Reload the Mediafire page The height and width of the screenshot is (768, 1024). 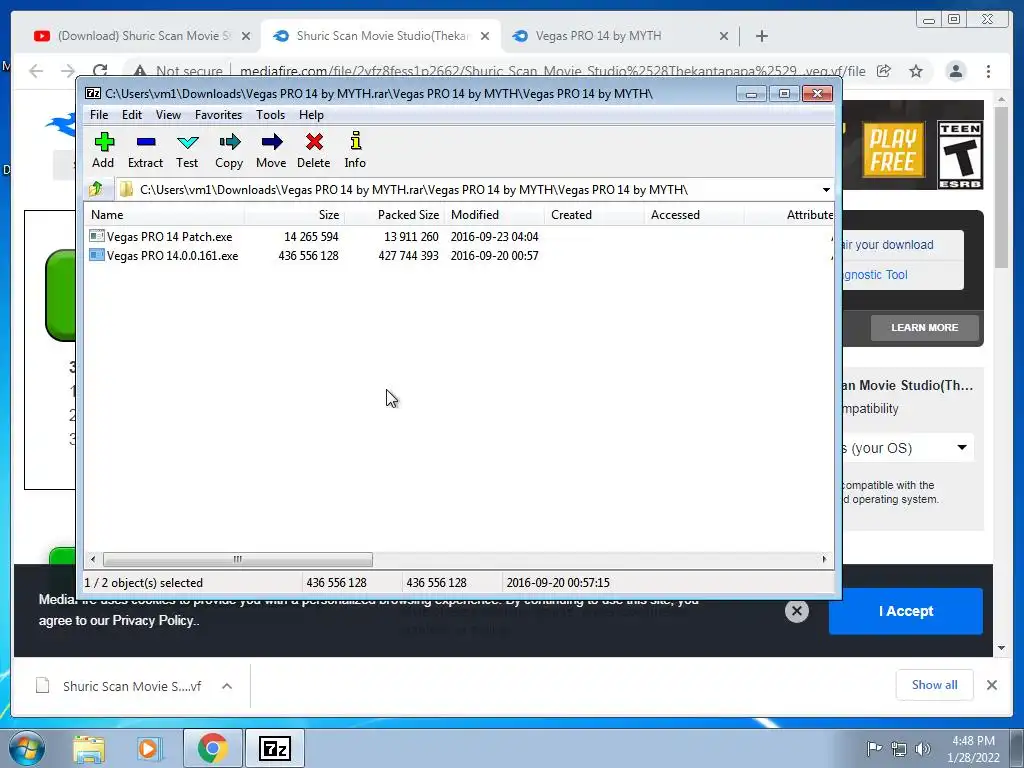pos(100,71)
